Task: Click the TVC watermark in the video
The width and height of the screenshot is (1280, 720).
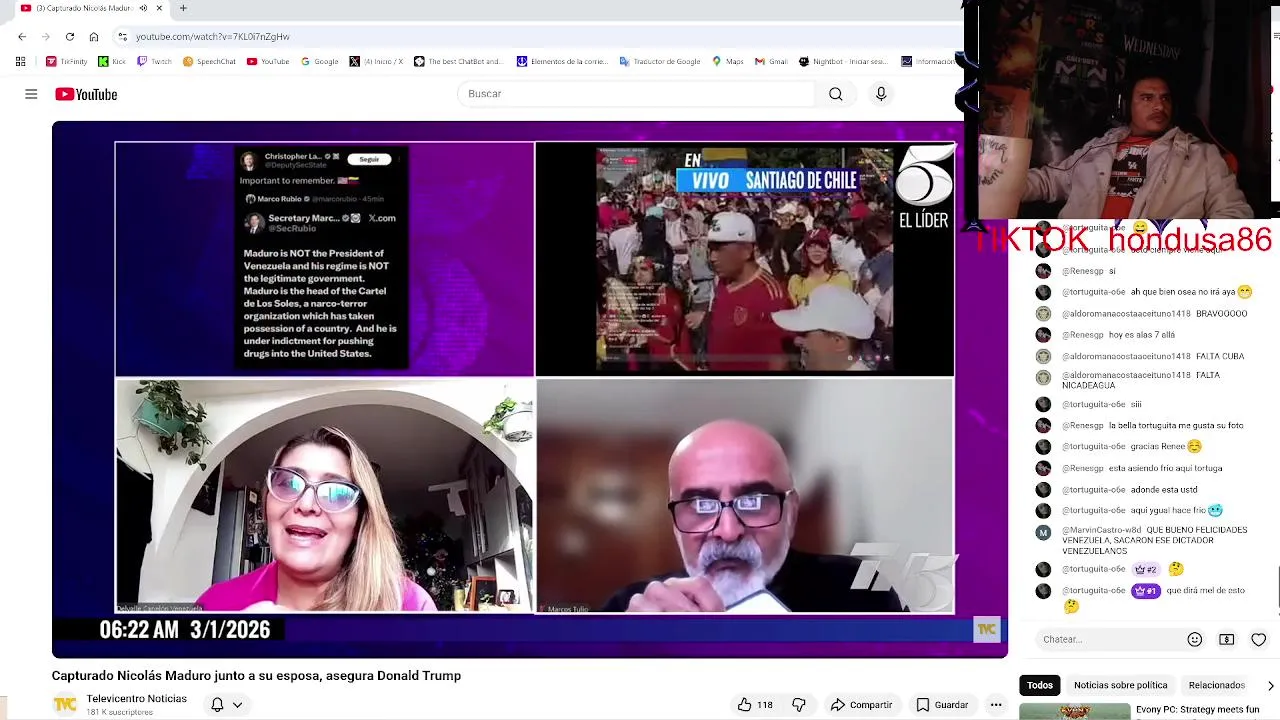Action: pyautogui.click(x=986, y=629)
